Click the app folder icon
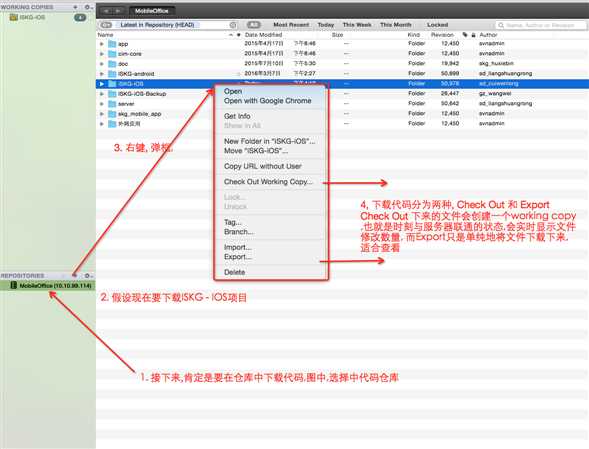This screenshot has width=589, height=449. [x=112, y=44]
